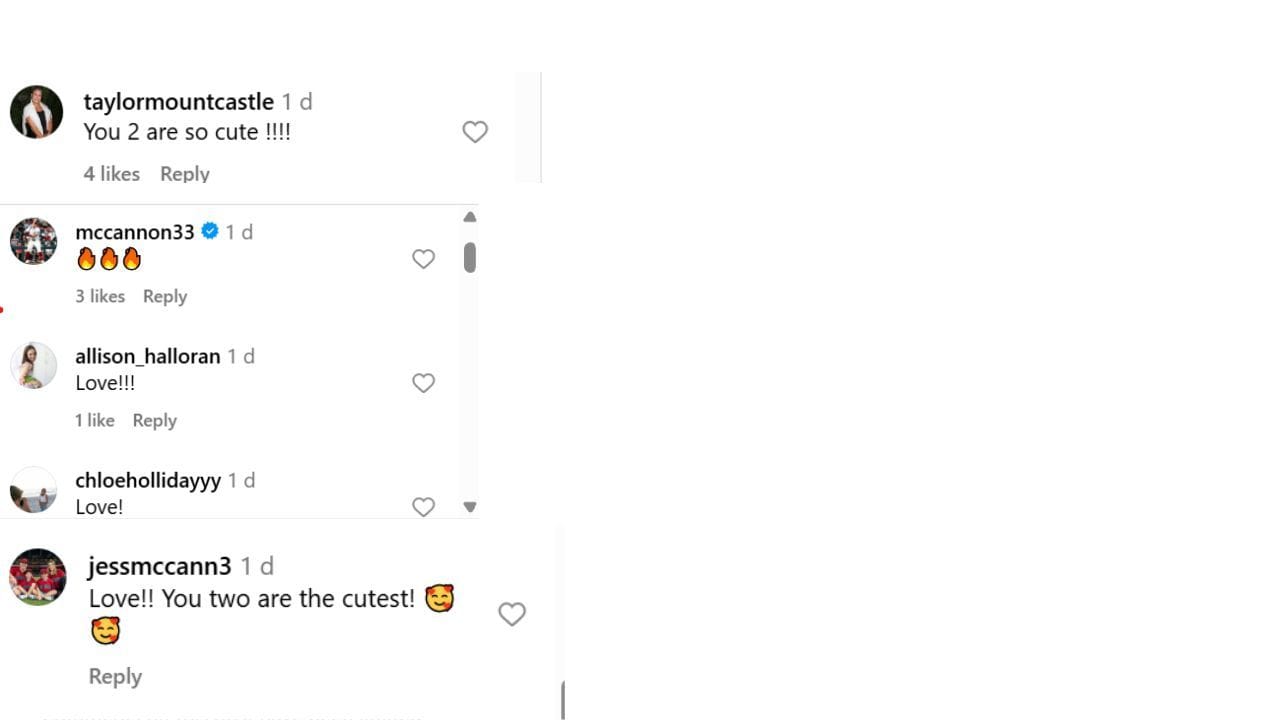
Task: Heart allison_halloran's Love!!! comment
Action: click(x=424, y=383)
